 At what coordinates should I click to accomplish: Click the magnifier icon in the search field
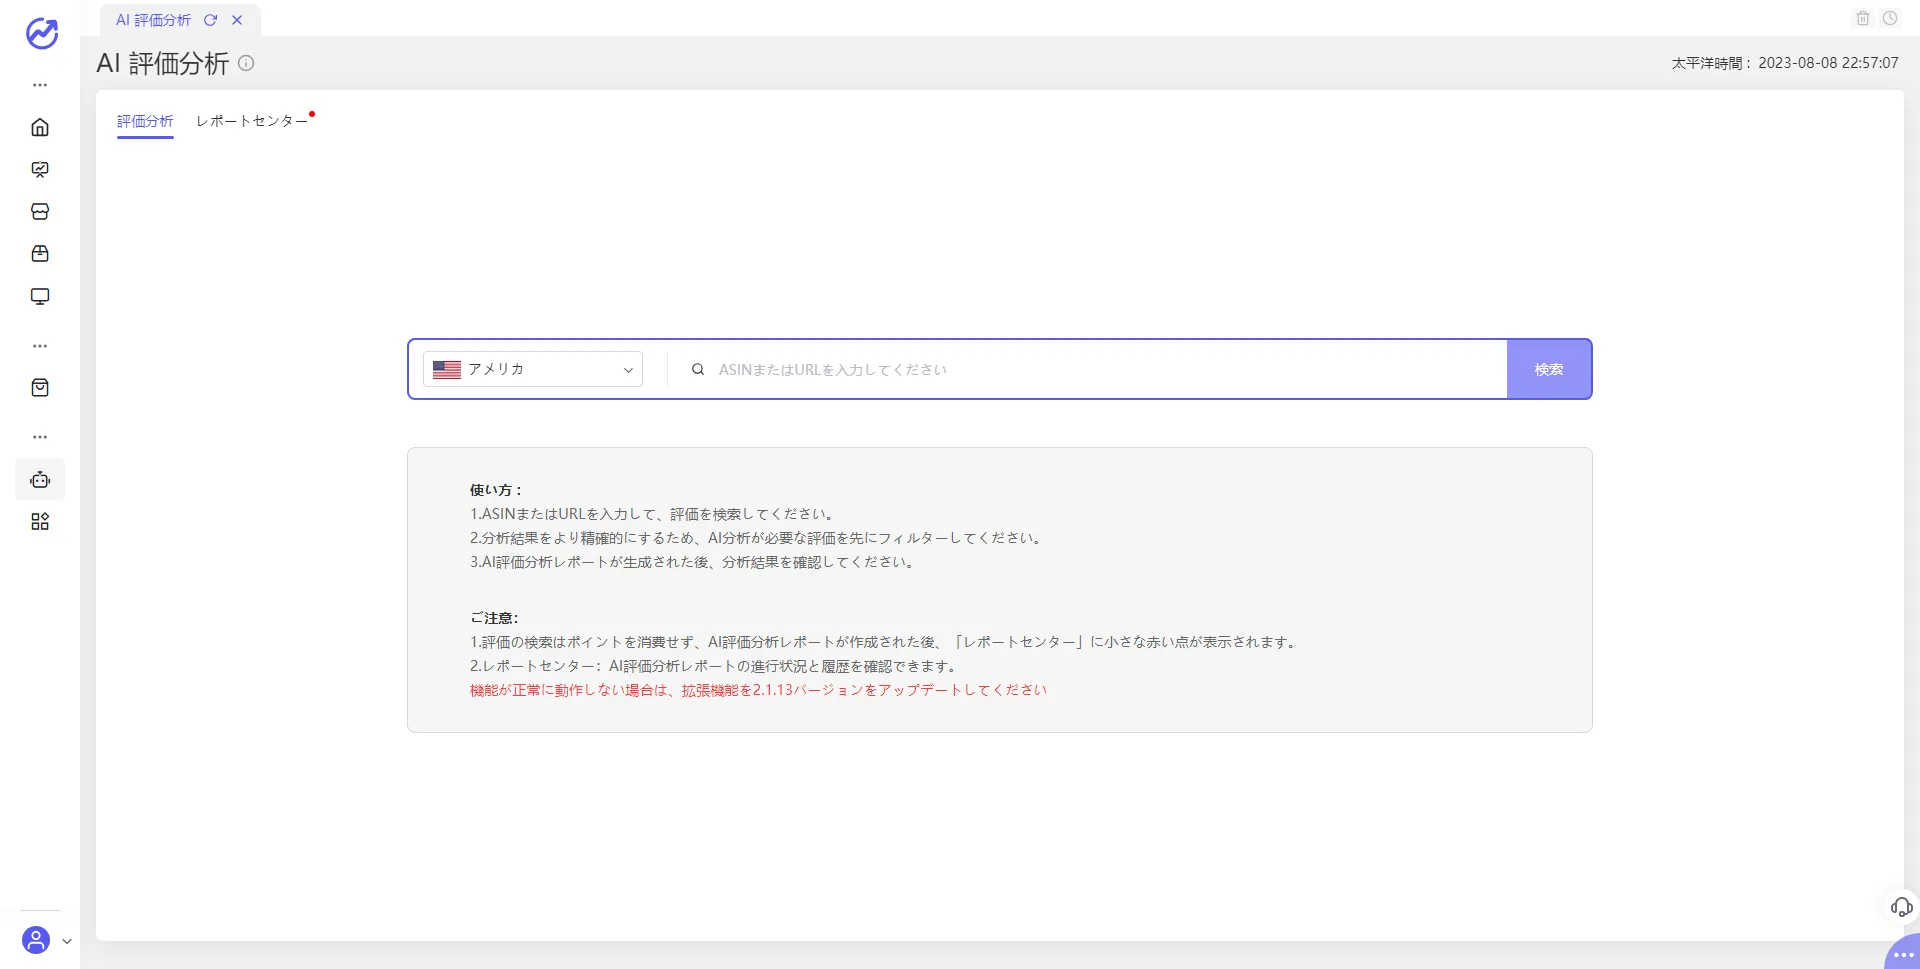(x=698, y=370)
